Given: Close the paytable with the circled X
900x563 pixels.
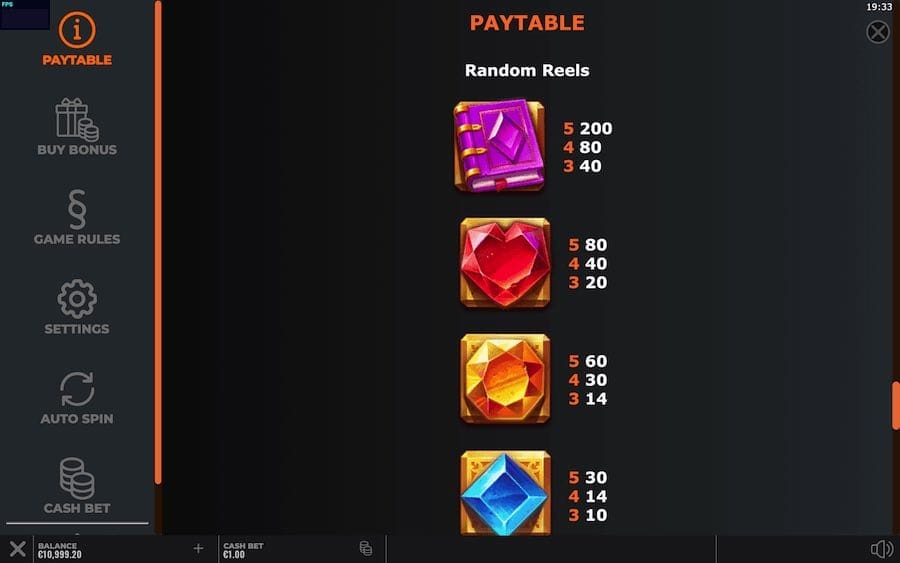Looking at the screenshot, I should pos(878,32).
